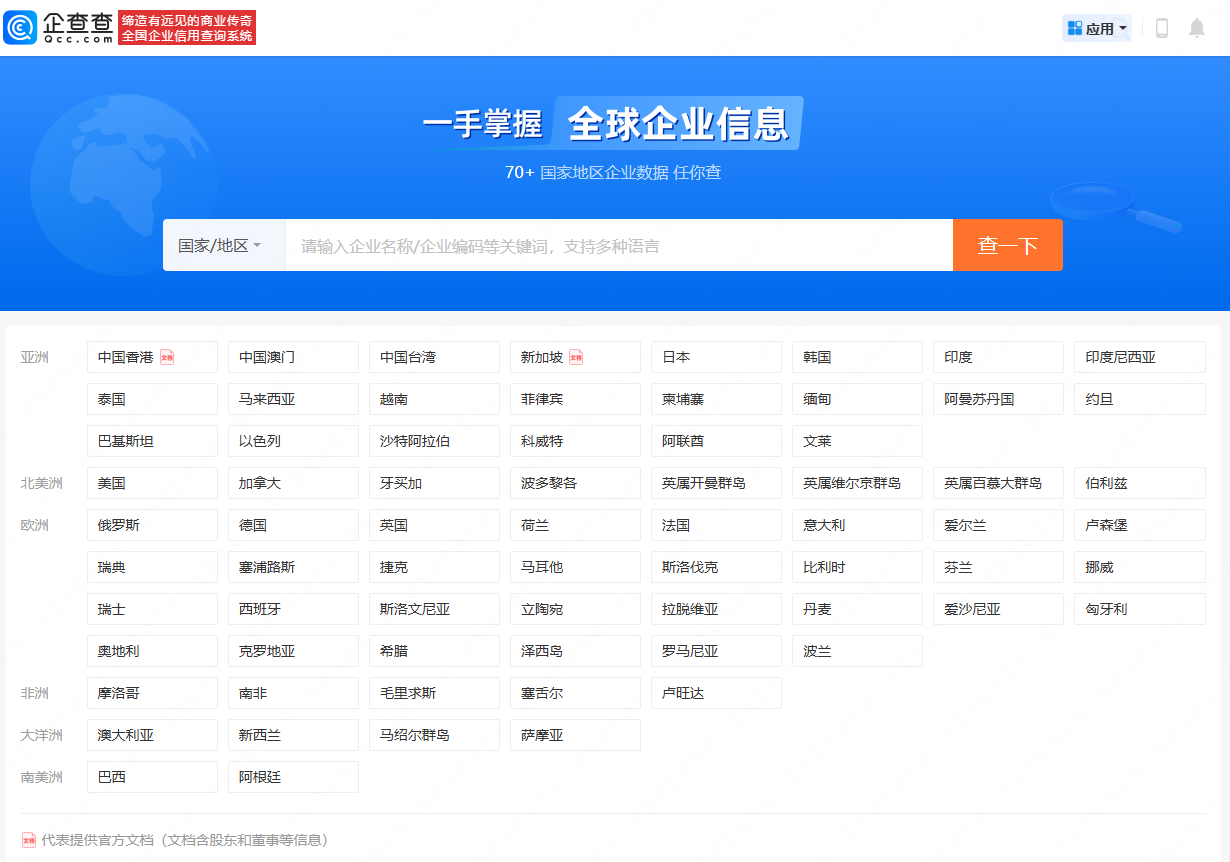
Task: Click the grid icon next to 应用
Action: point(1075,28)
